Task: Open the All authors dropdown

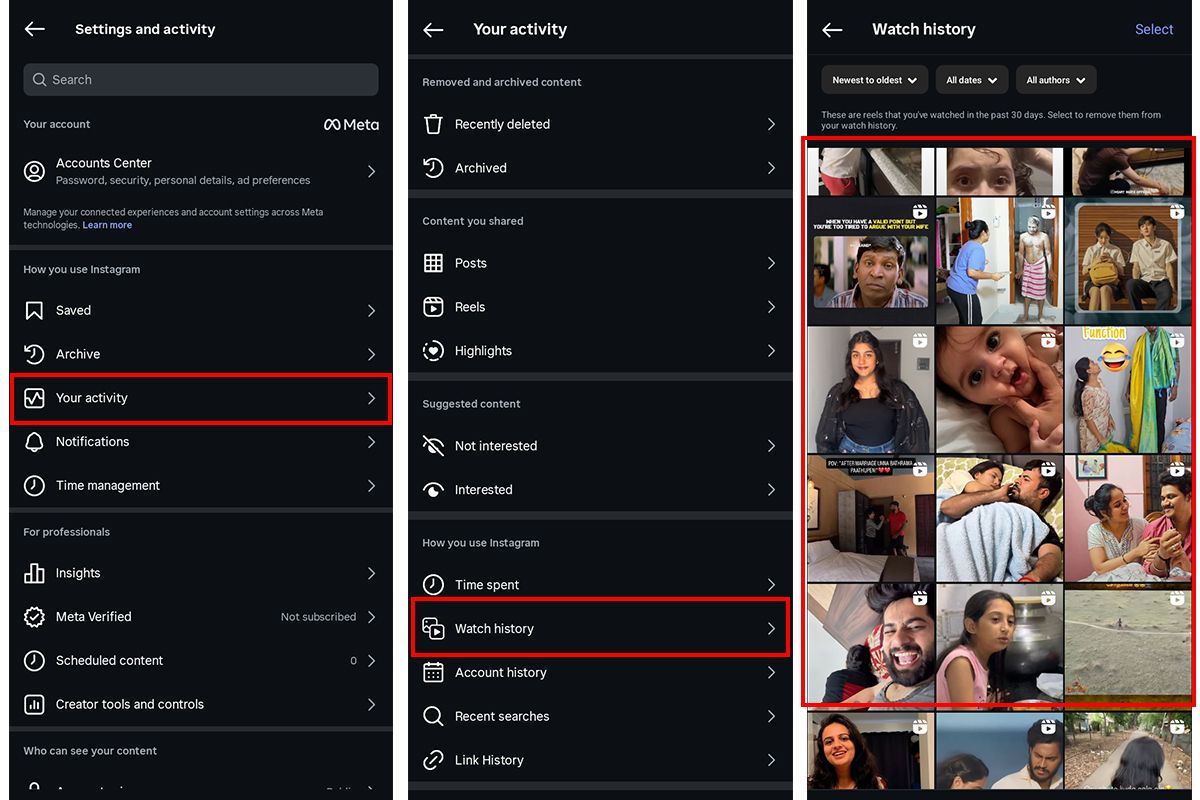Action: (x=1056, y=80)
